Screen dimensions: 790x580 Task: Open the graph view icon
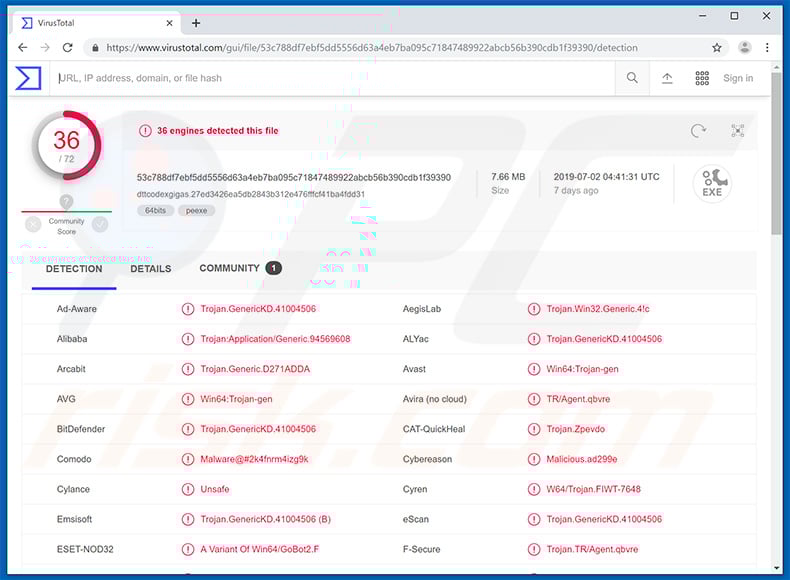pyautogui.click(x=738, y=131)
